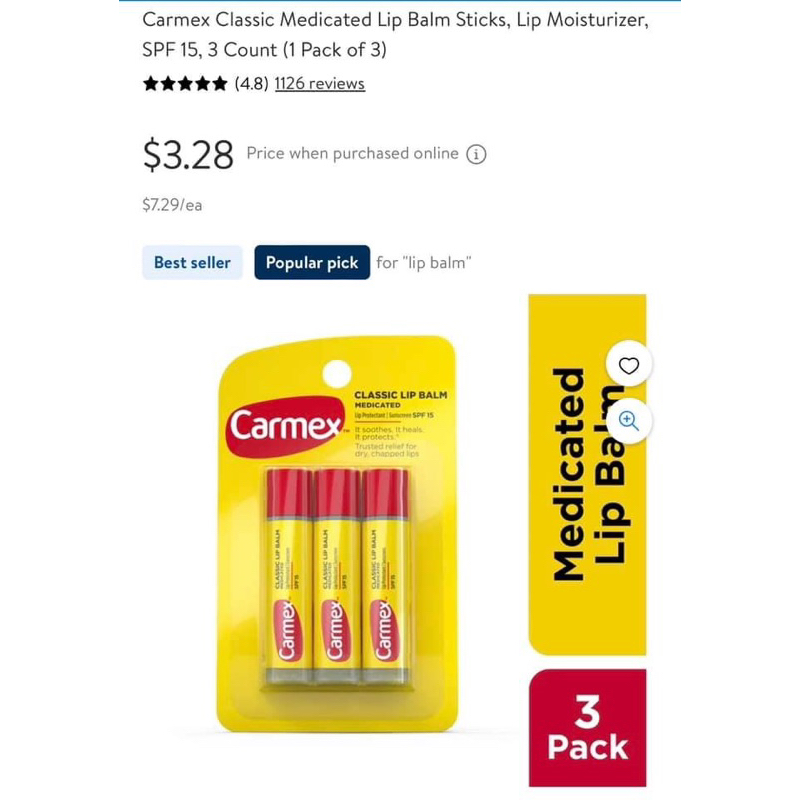Select the Popular pick badge
Image resolution: width=800 pixels, height=800 pixels.
(312, 262)
